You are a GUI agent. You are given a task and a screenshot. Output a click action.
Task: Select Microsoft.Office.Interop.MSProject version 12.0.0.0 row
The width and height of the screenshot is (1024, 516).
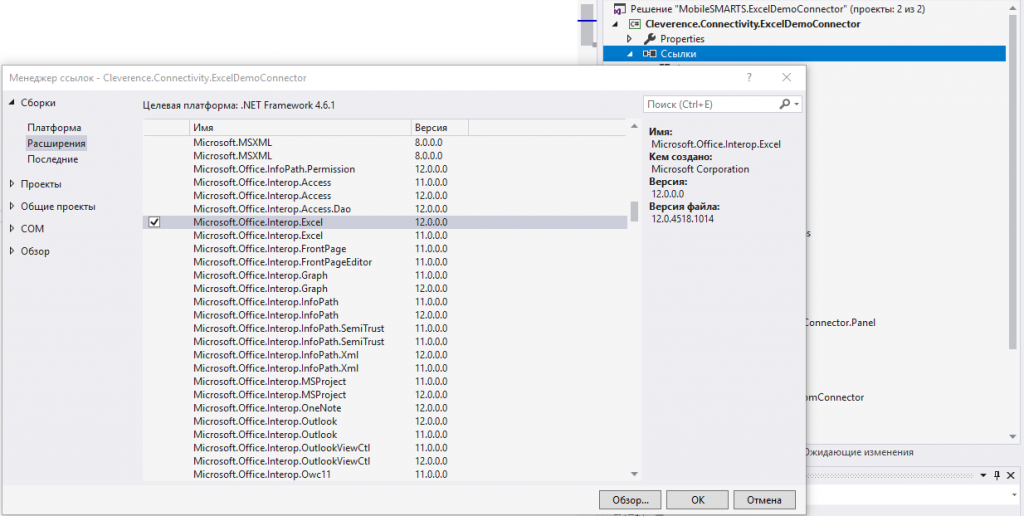(385, 395)
